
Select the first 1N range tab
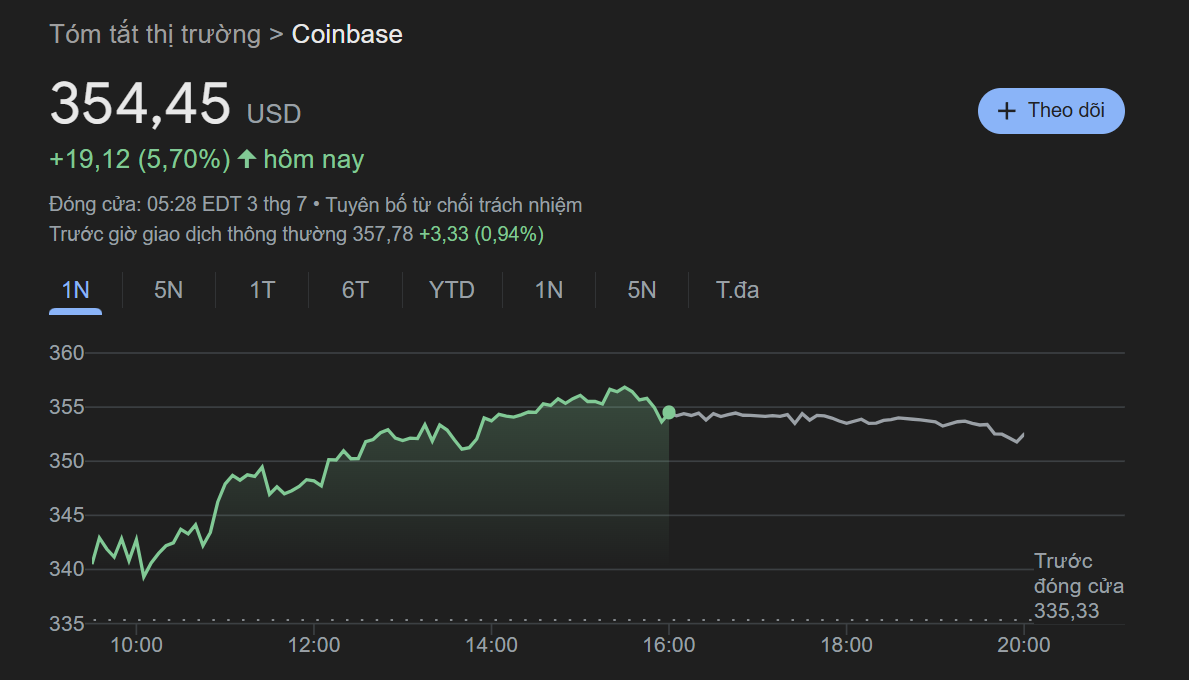coord(75,290)
